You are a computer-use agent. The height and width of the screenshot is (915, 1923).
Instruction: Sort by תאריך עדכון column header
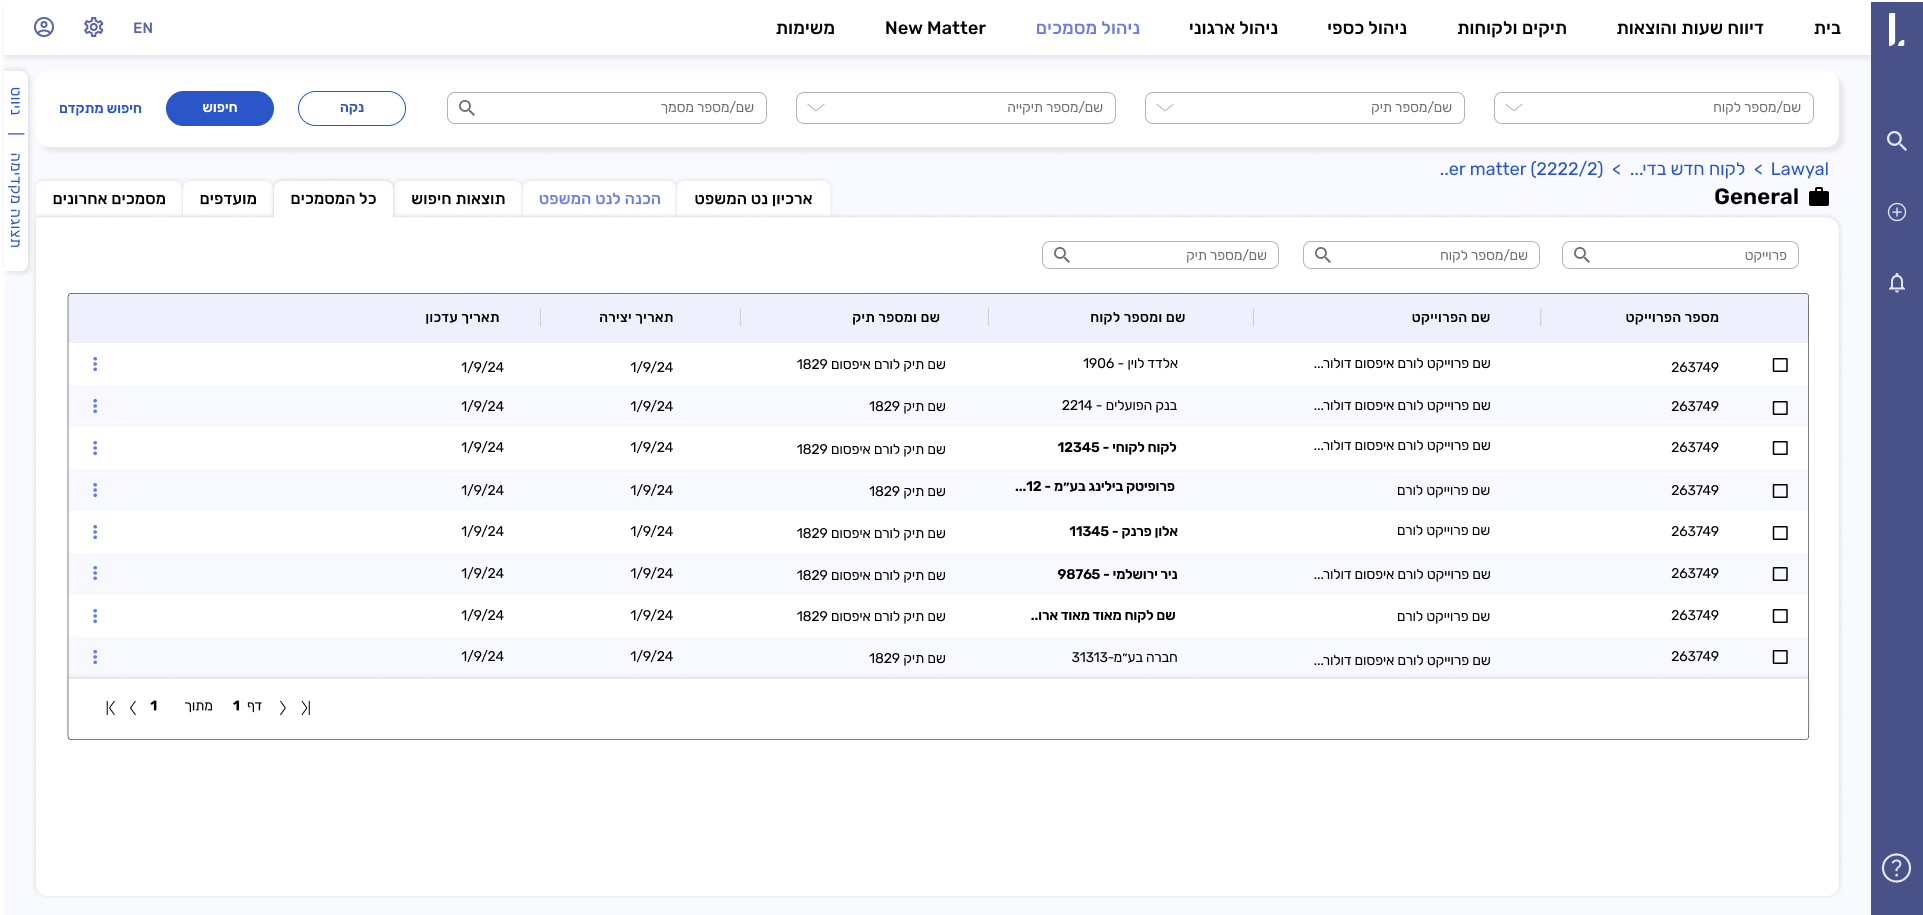462,317
